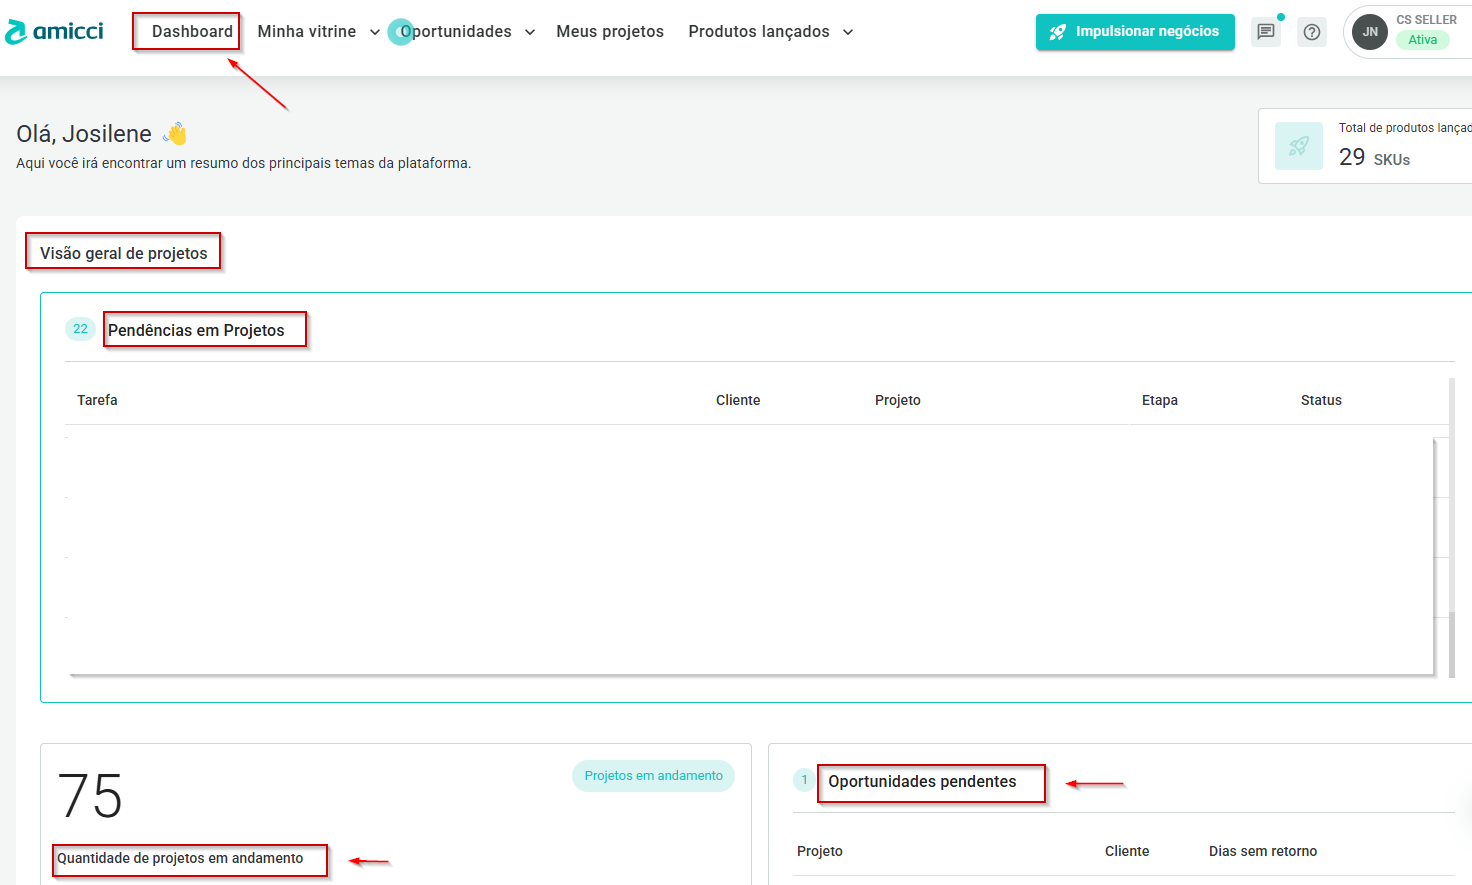This screenshot has height=885, width=1472.
Task: Click the 1 opportunities count badge
Action: 804,780
